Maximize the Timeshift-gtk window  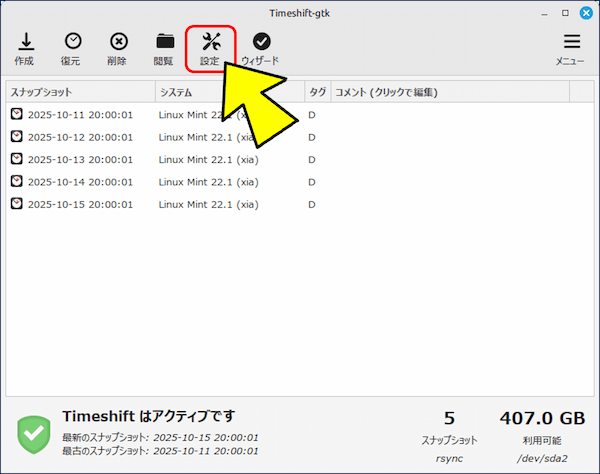(565, 13)
